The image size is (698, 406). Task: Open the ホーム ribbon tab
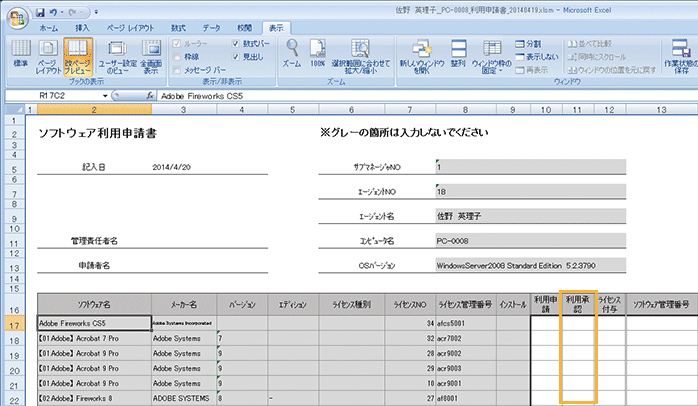(49, 28)
